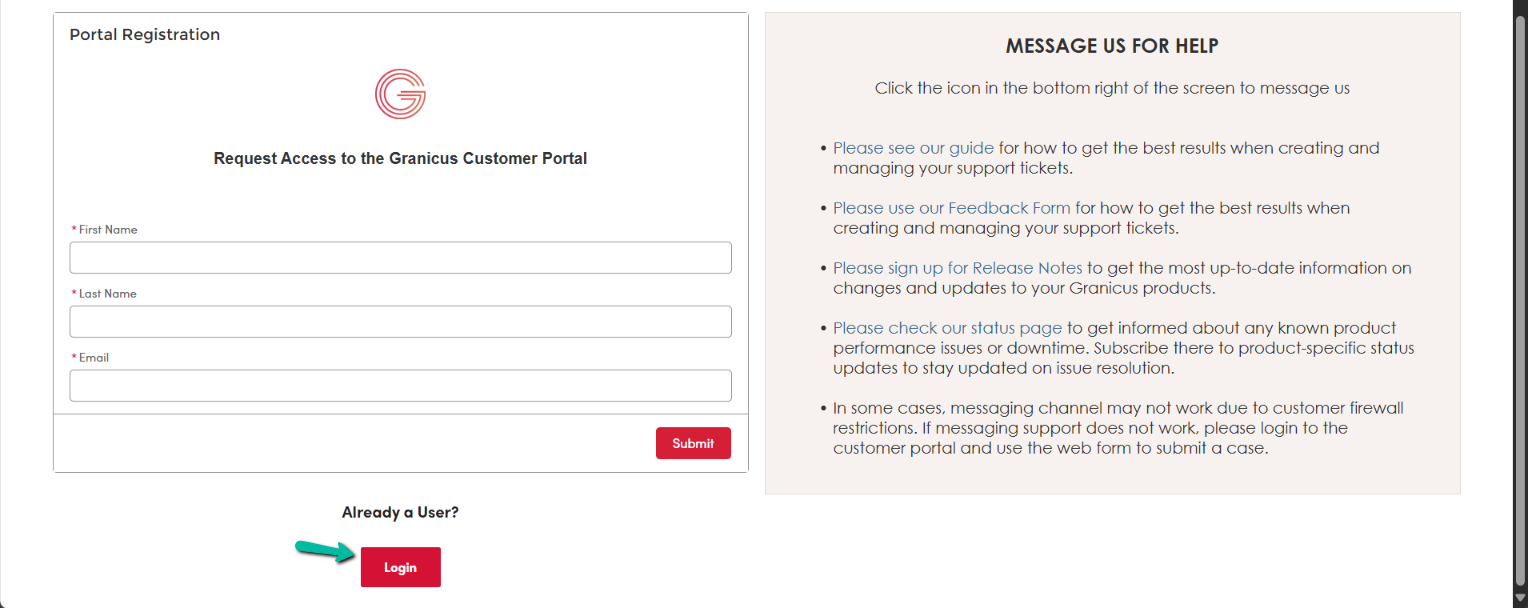This screenshot has width=1528, height=608.
Task: Click the scrollbar down arrow
Action: [x=1519, y=599]
